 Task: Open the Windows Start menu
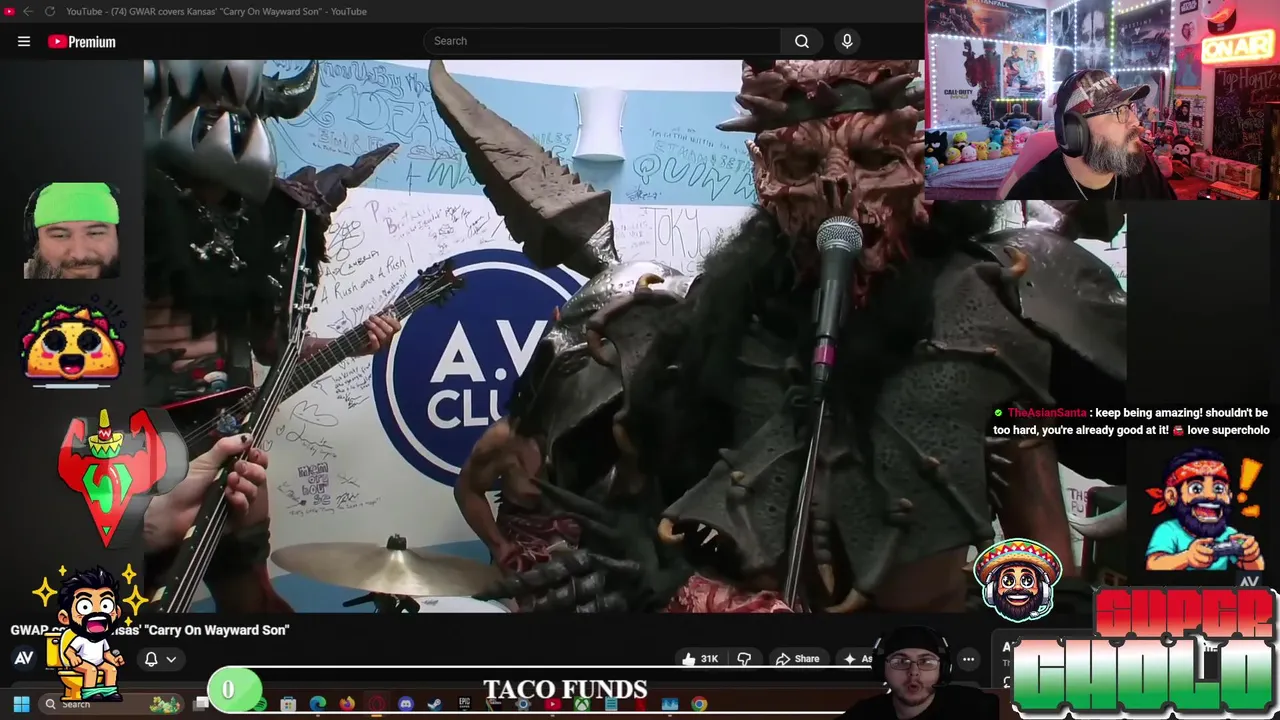point(21,704)
